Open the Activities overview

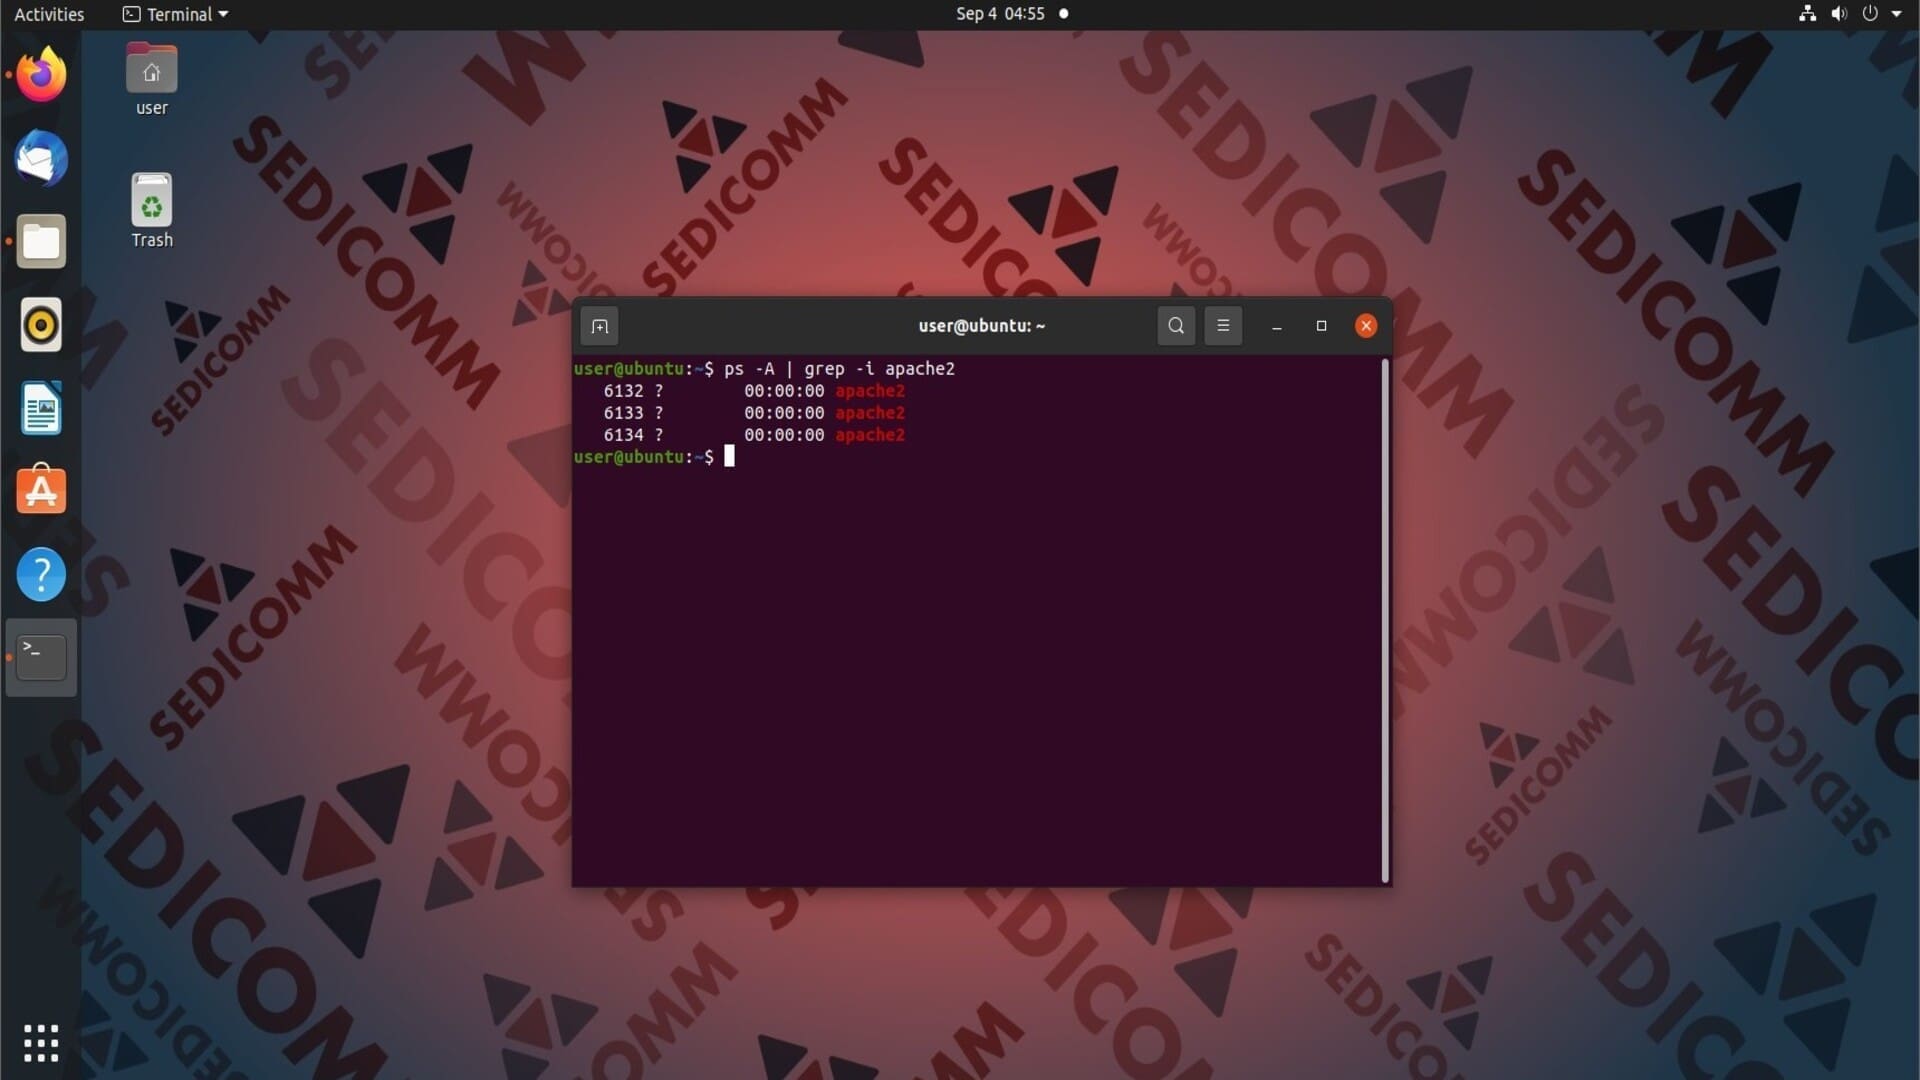(x=49, y=14)
